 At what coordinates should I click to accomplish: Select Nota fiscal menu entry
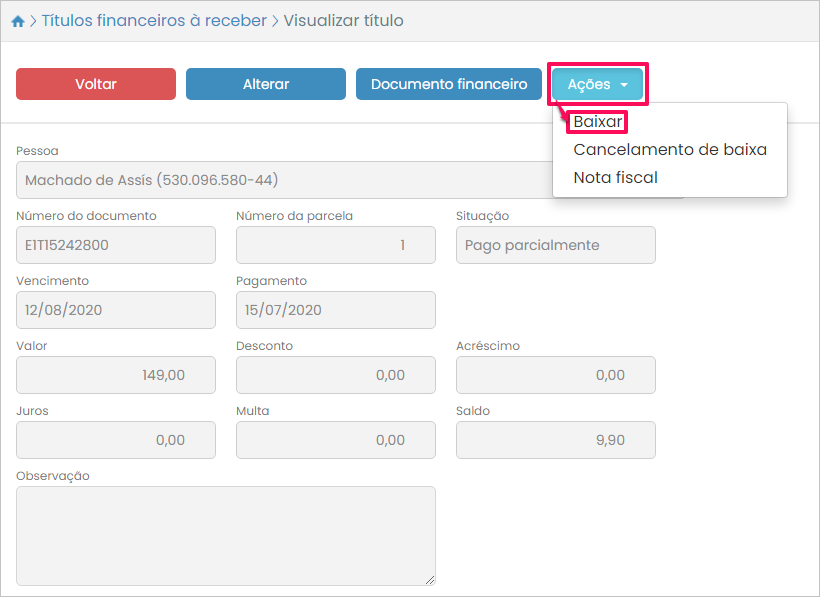(615, 178)
